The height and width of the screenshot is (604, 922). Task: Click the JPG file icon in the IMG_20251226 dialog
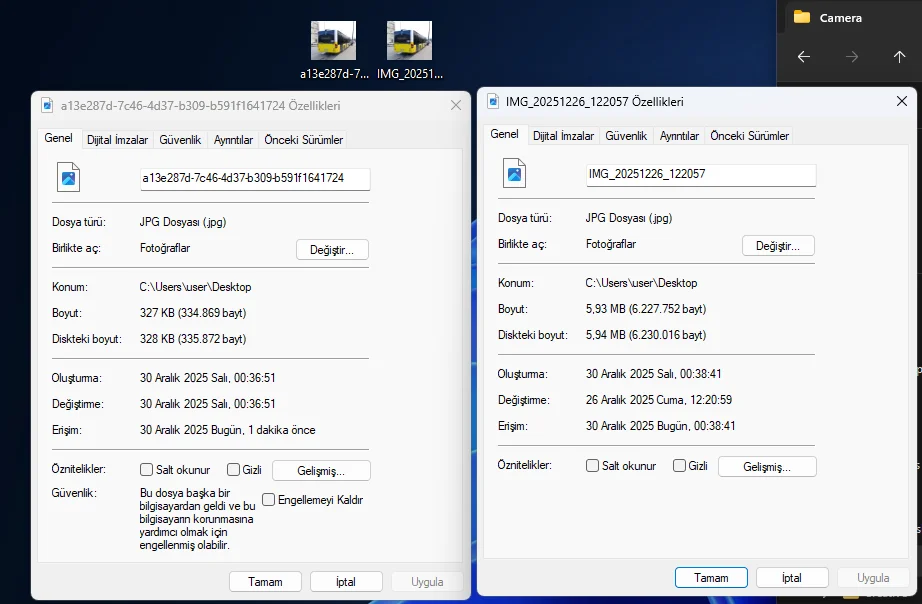(x=515, y=173)
